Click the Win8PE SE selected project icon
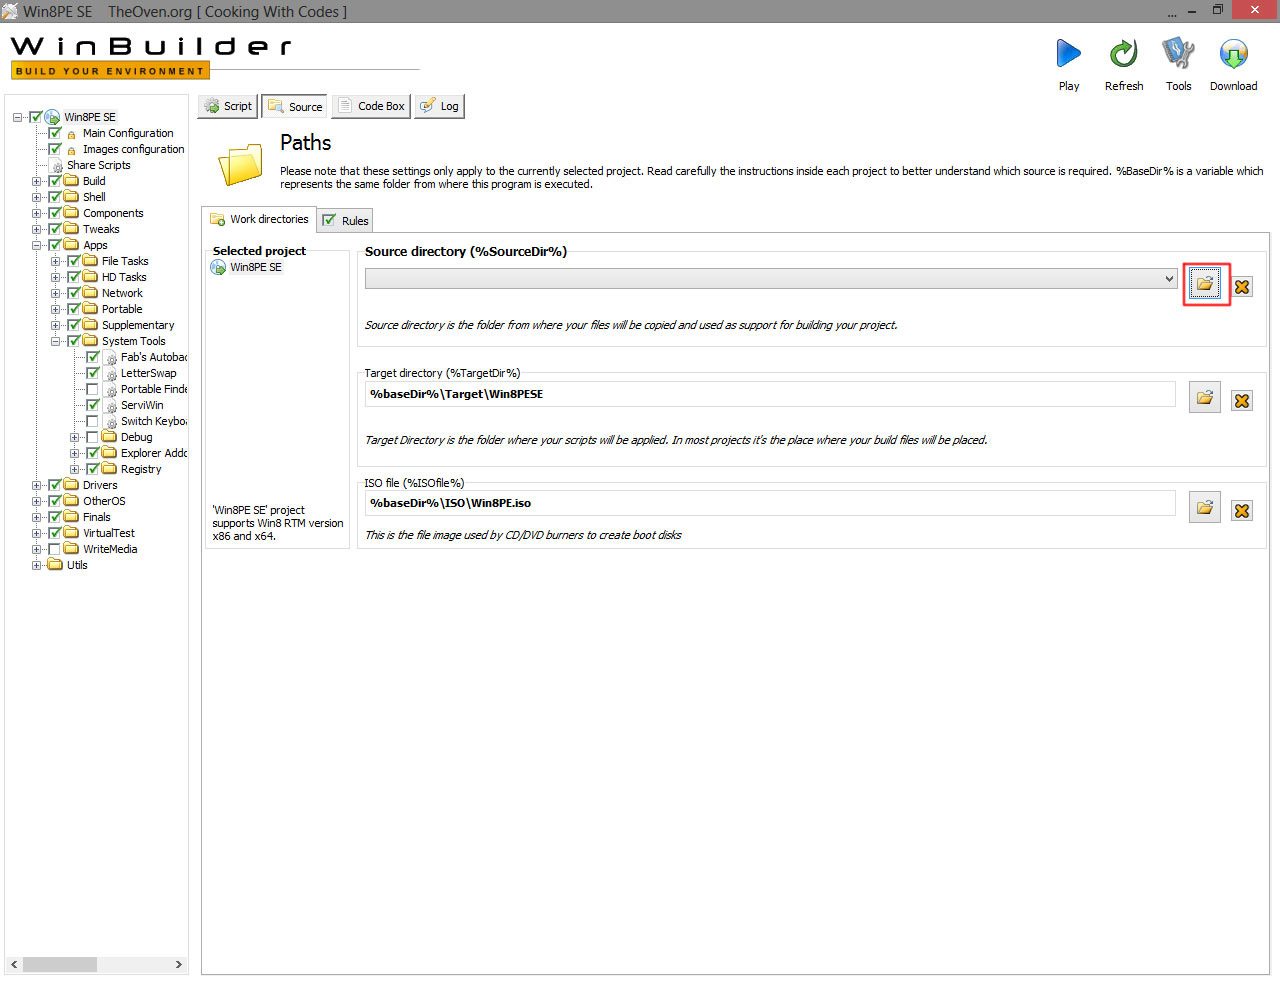1280x982 pixels. pos(218,267)
